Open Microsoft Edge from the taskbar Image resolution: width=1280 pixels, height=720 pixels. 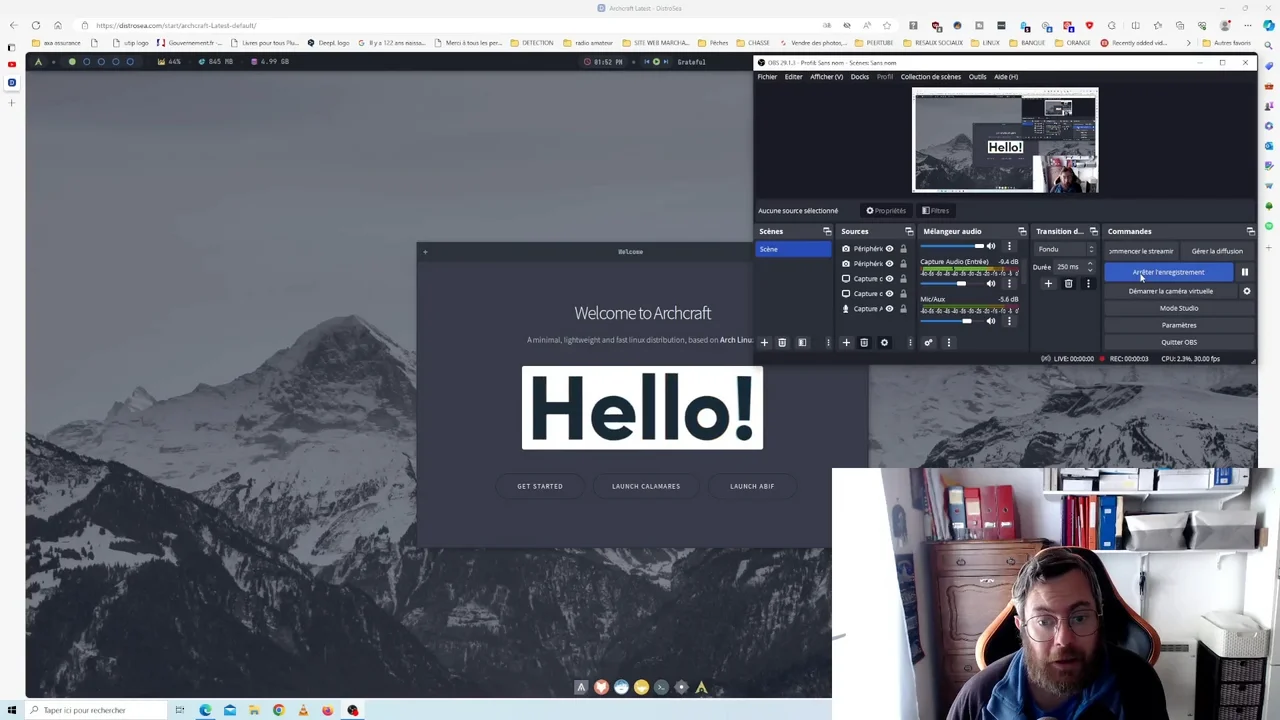click(x=205, y=710)
